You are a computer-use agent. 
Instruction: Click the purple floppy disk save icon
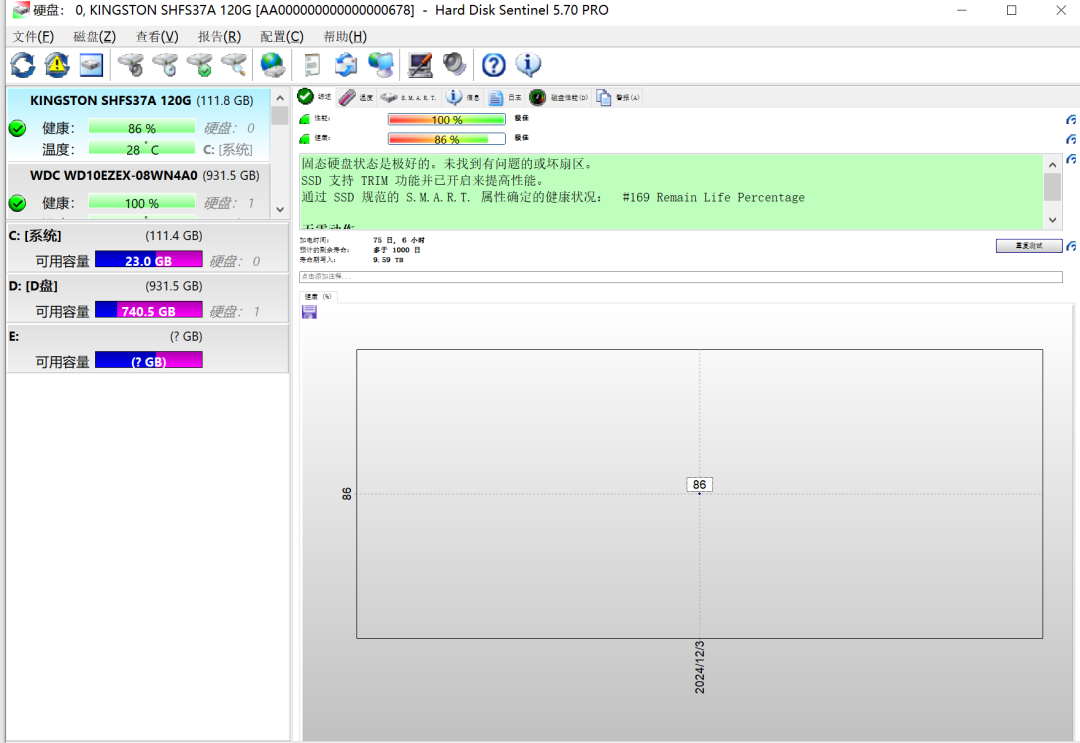[309, 312]
